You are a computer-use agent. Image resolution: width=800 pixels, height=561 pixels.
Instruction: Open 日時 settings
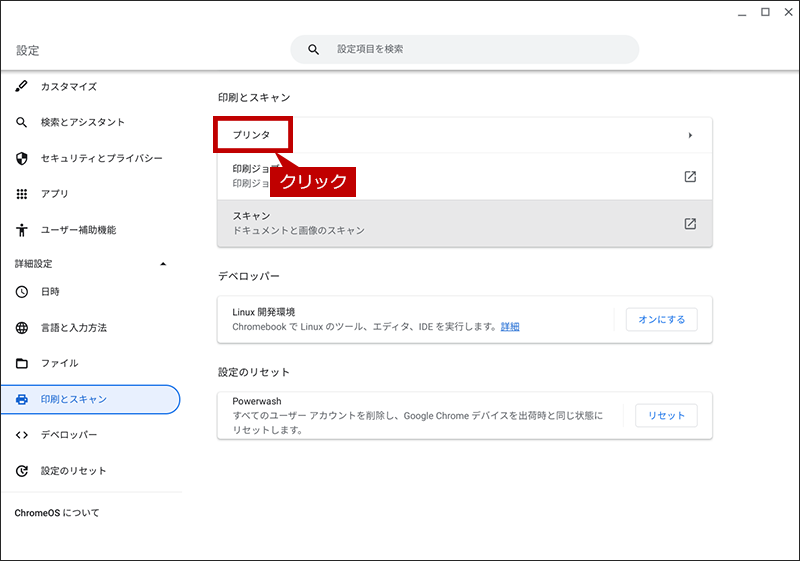[50, 292]
